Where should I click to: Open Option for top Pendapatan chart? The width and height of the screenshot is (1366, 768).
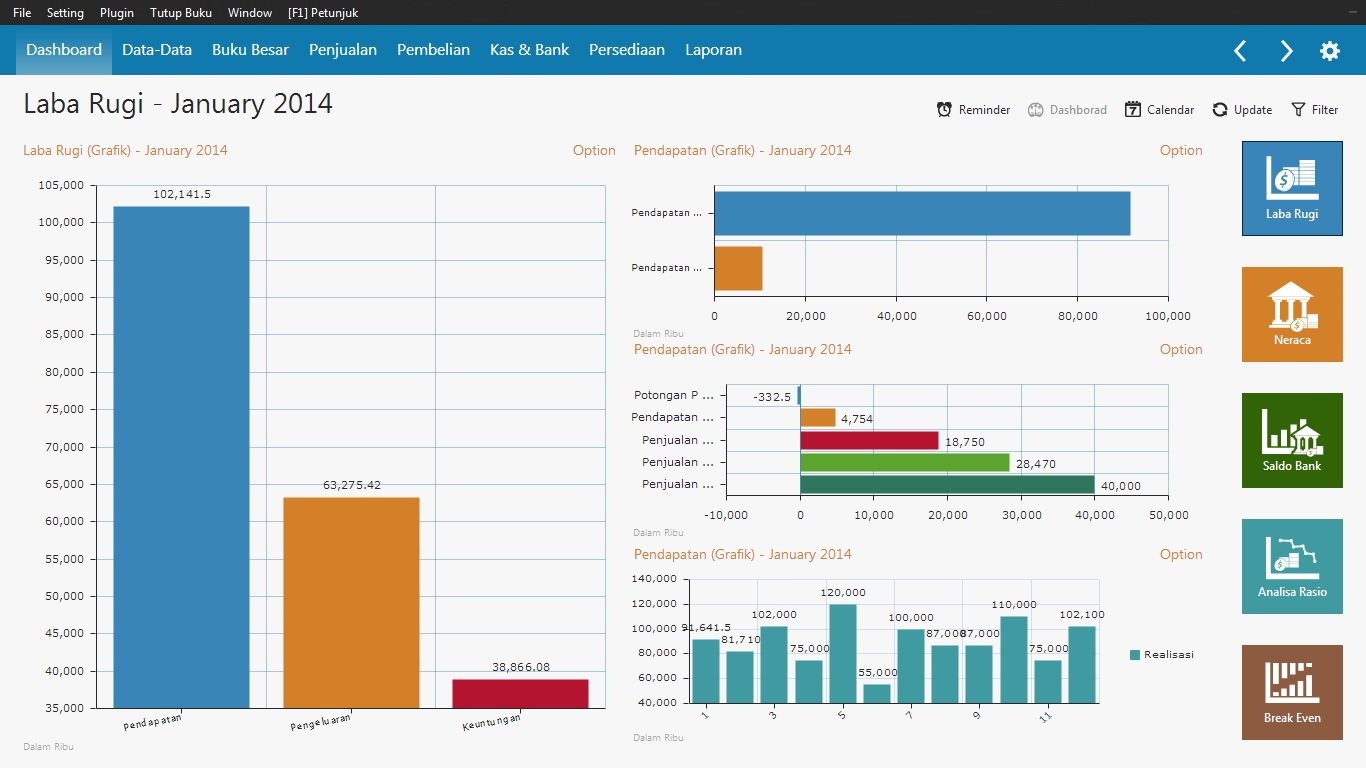(x=1181, y=150)
